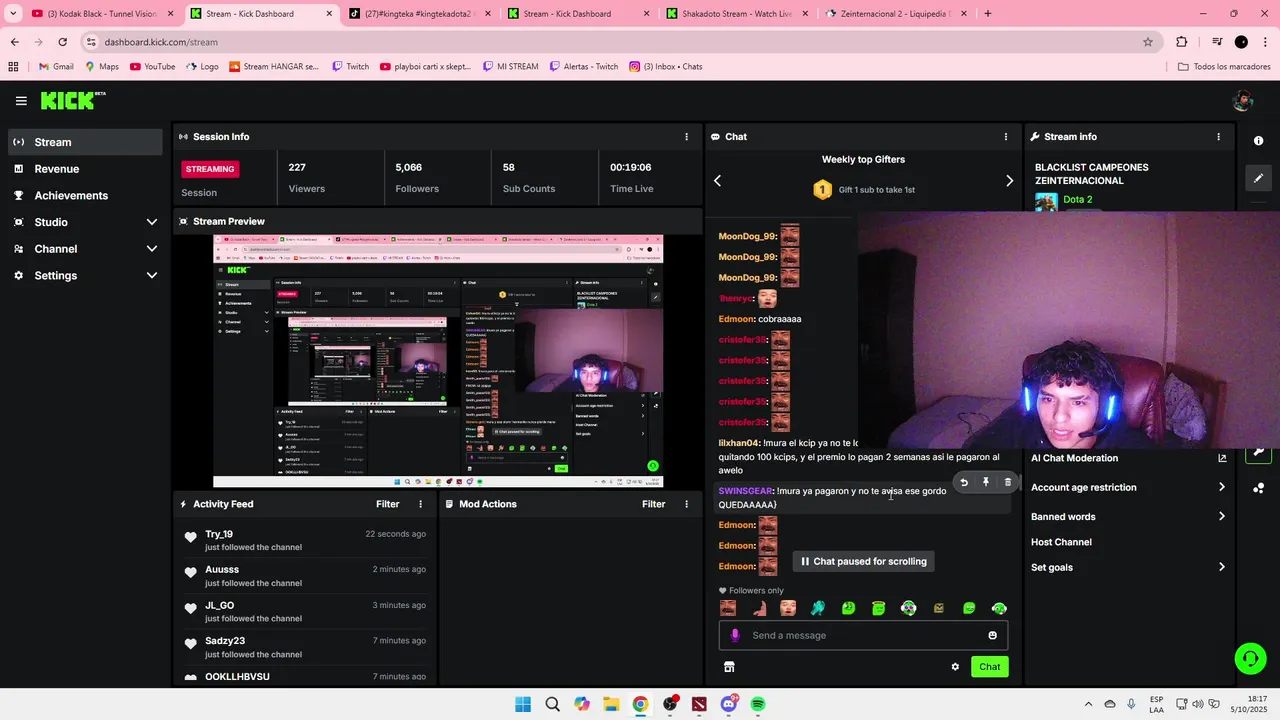
Task: Open Spotify from the taskbar
Action: click(758, 704)
